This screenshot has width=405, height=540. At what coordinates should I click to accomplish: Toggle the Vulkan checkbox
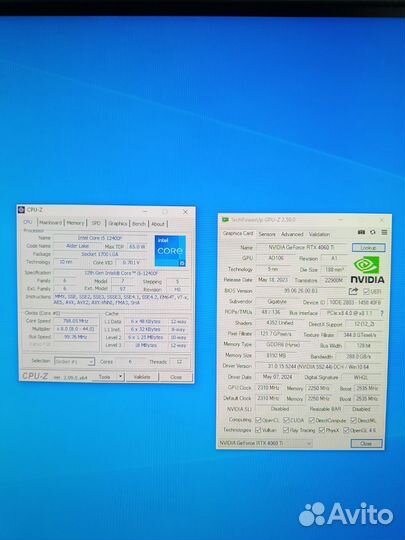point(258,430)
